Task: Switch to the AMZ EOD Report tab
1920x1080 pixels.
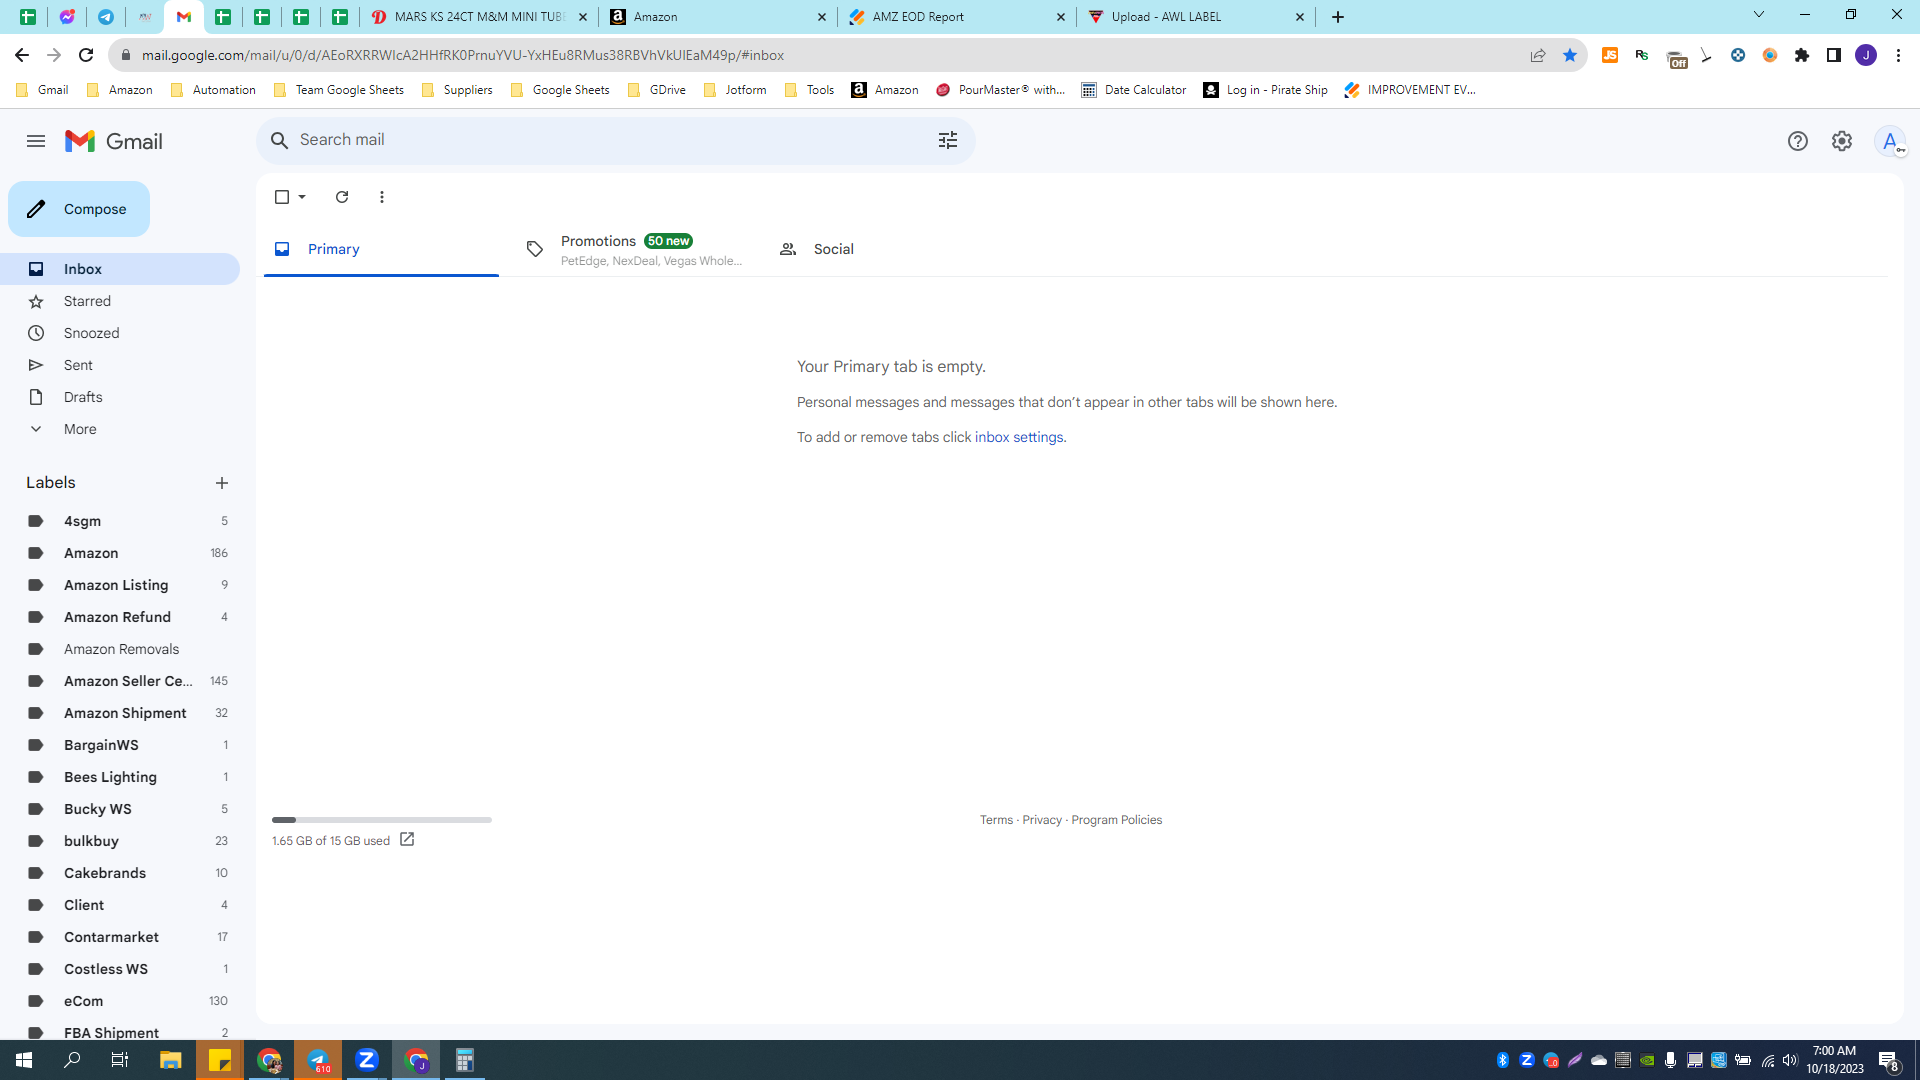Action: click(x=958, y=17)
